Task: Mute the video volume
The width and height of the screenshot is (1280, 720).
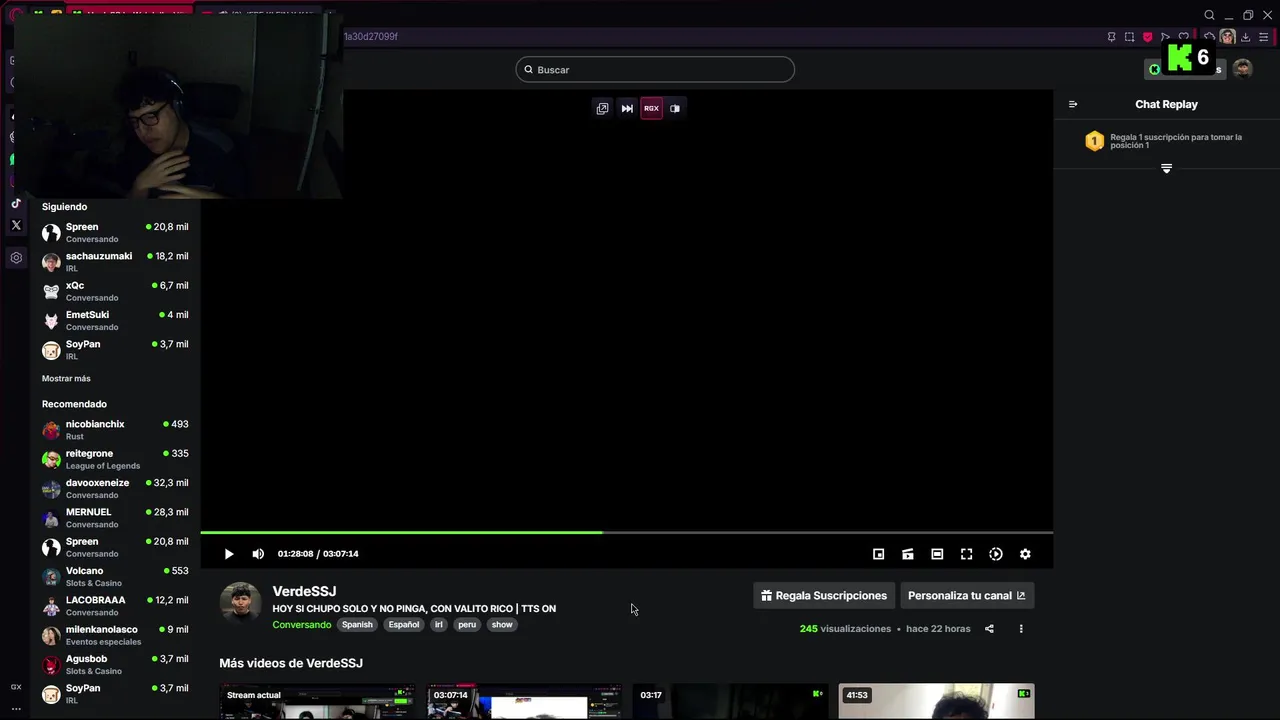Action: point(258,554)
